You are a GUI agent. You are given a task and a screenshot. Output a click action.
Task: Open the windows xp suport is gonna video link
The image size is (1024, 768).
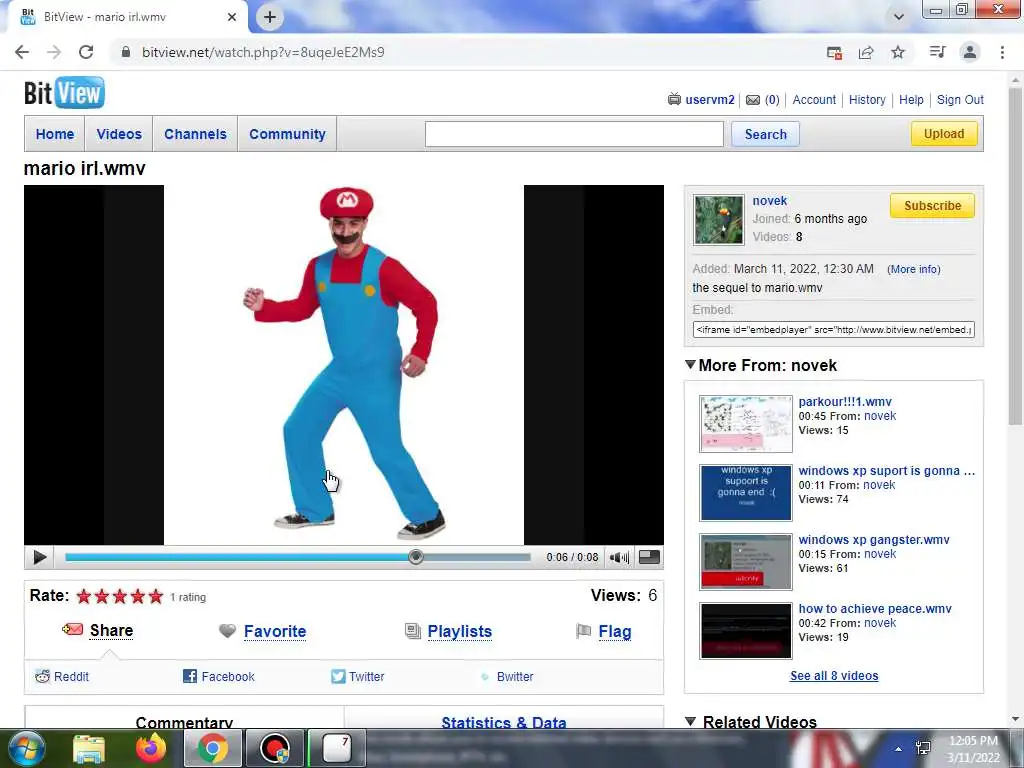pyautogui.click(x=886, y=471)
